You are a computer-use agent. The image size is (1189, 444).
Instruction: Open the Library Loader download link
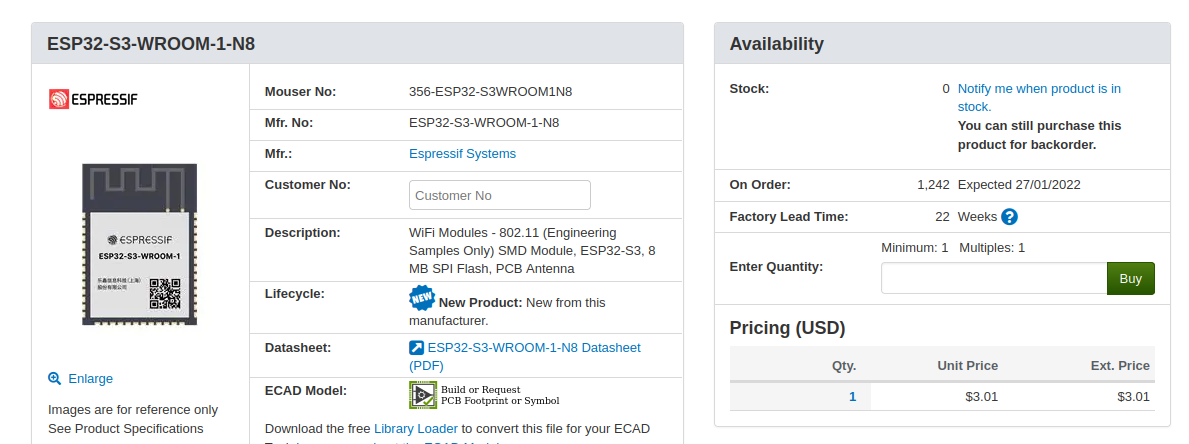click(x=416, y=429)
